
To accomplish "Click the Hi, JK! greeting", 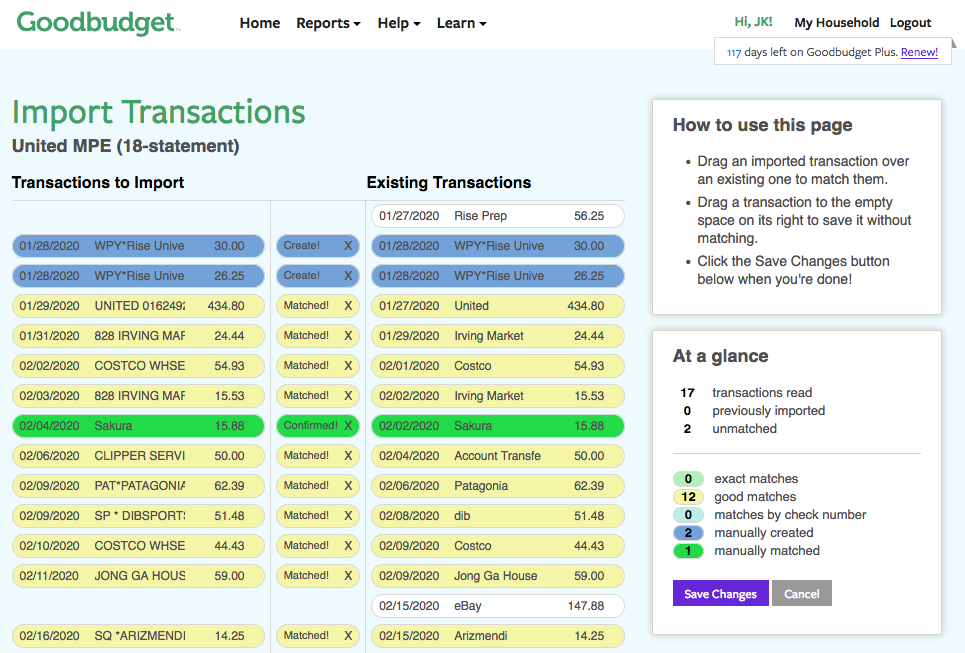I will [x=753, y=22].
